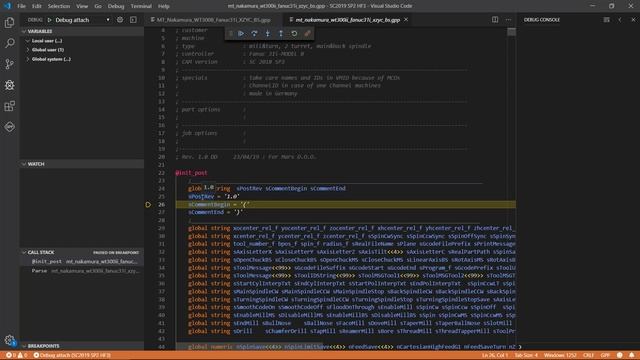The height and width of the screenshot is (360, 640).
Task: Close the mt_nakamura_wt300ii_fanuc31i_xzyc_bs.gpp tab
Action: point(406,20)
